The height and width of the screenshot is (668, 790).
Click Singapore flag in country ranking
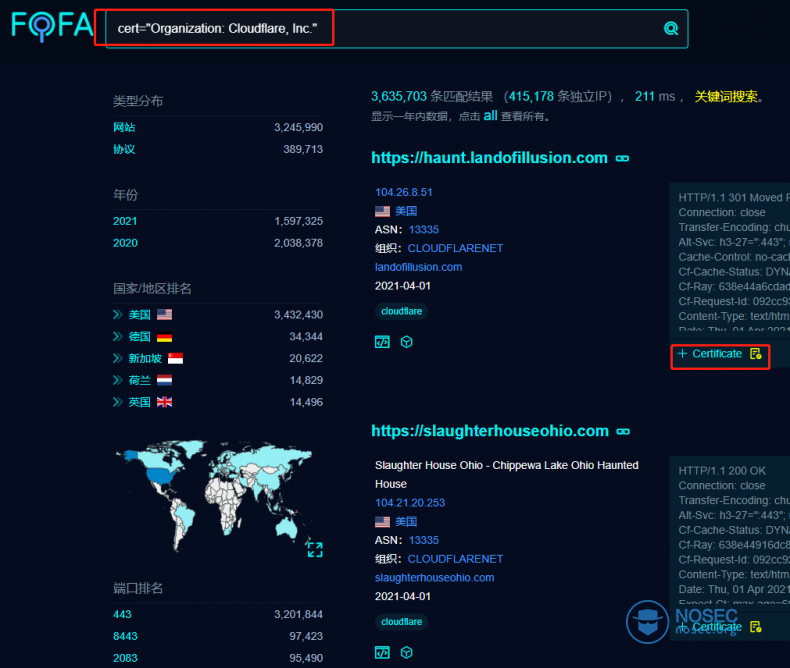click(x=175, y=359)
